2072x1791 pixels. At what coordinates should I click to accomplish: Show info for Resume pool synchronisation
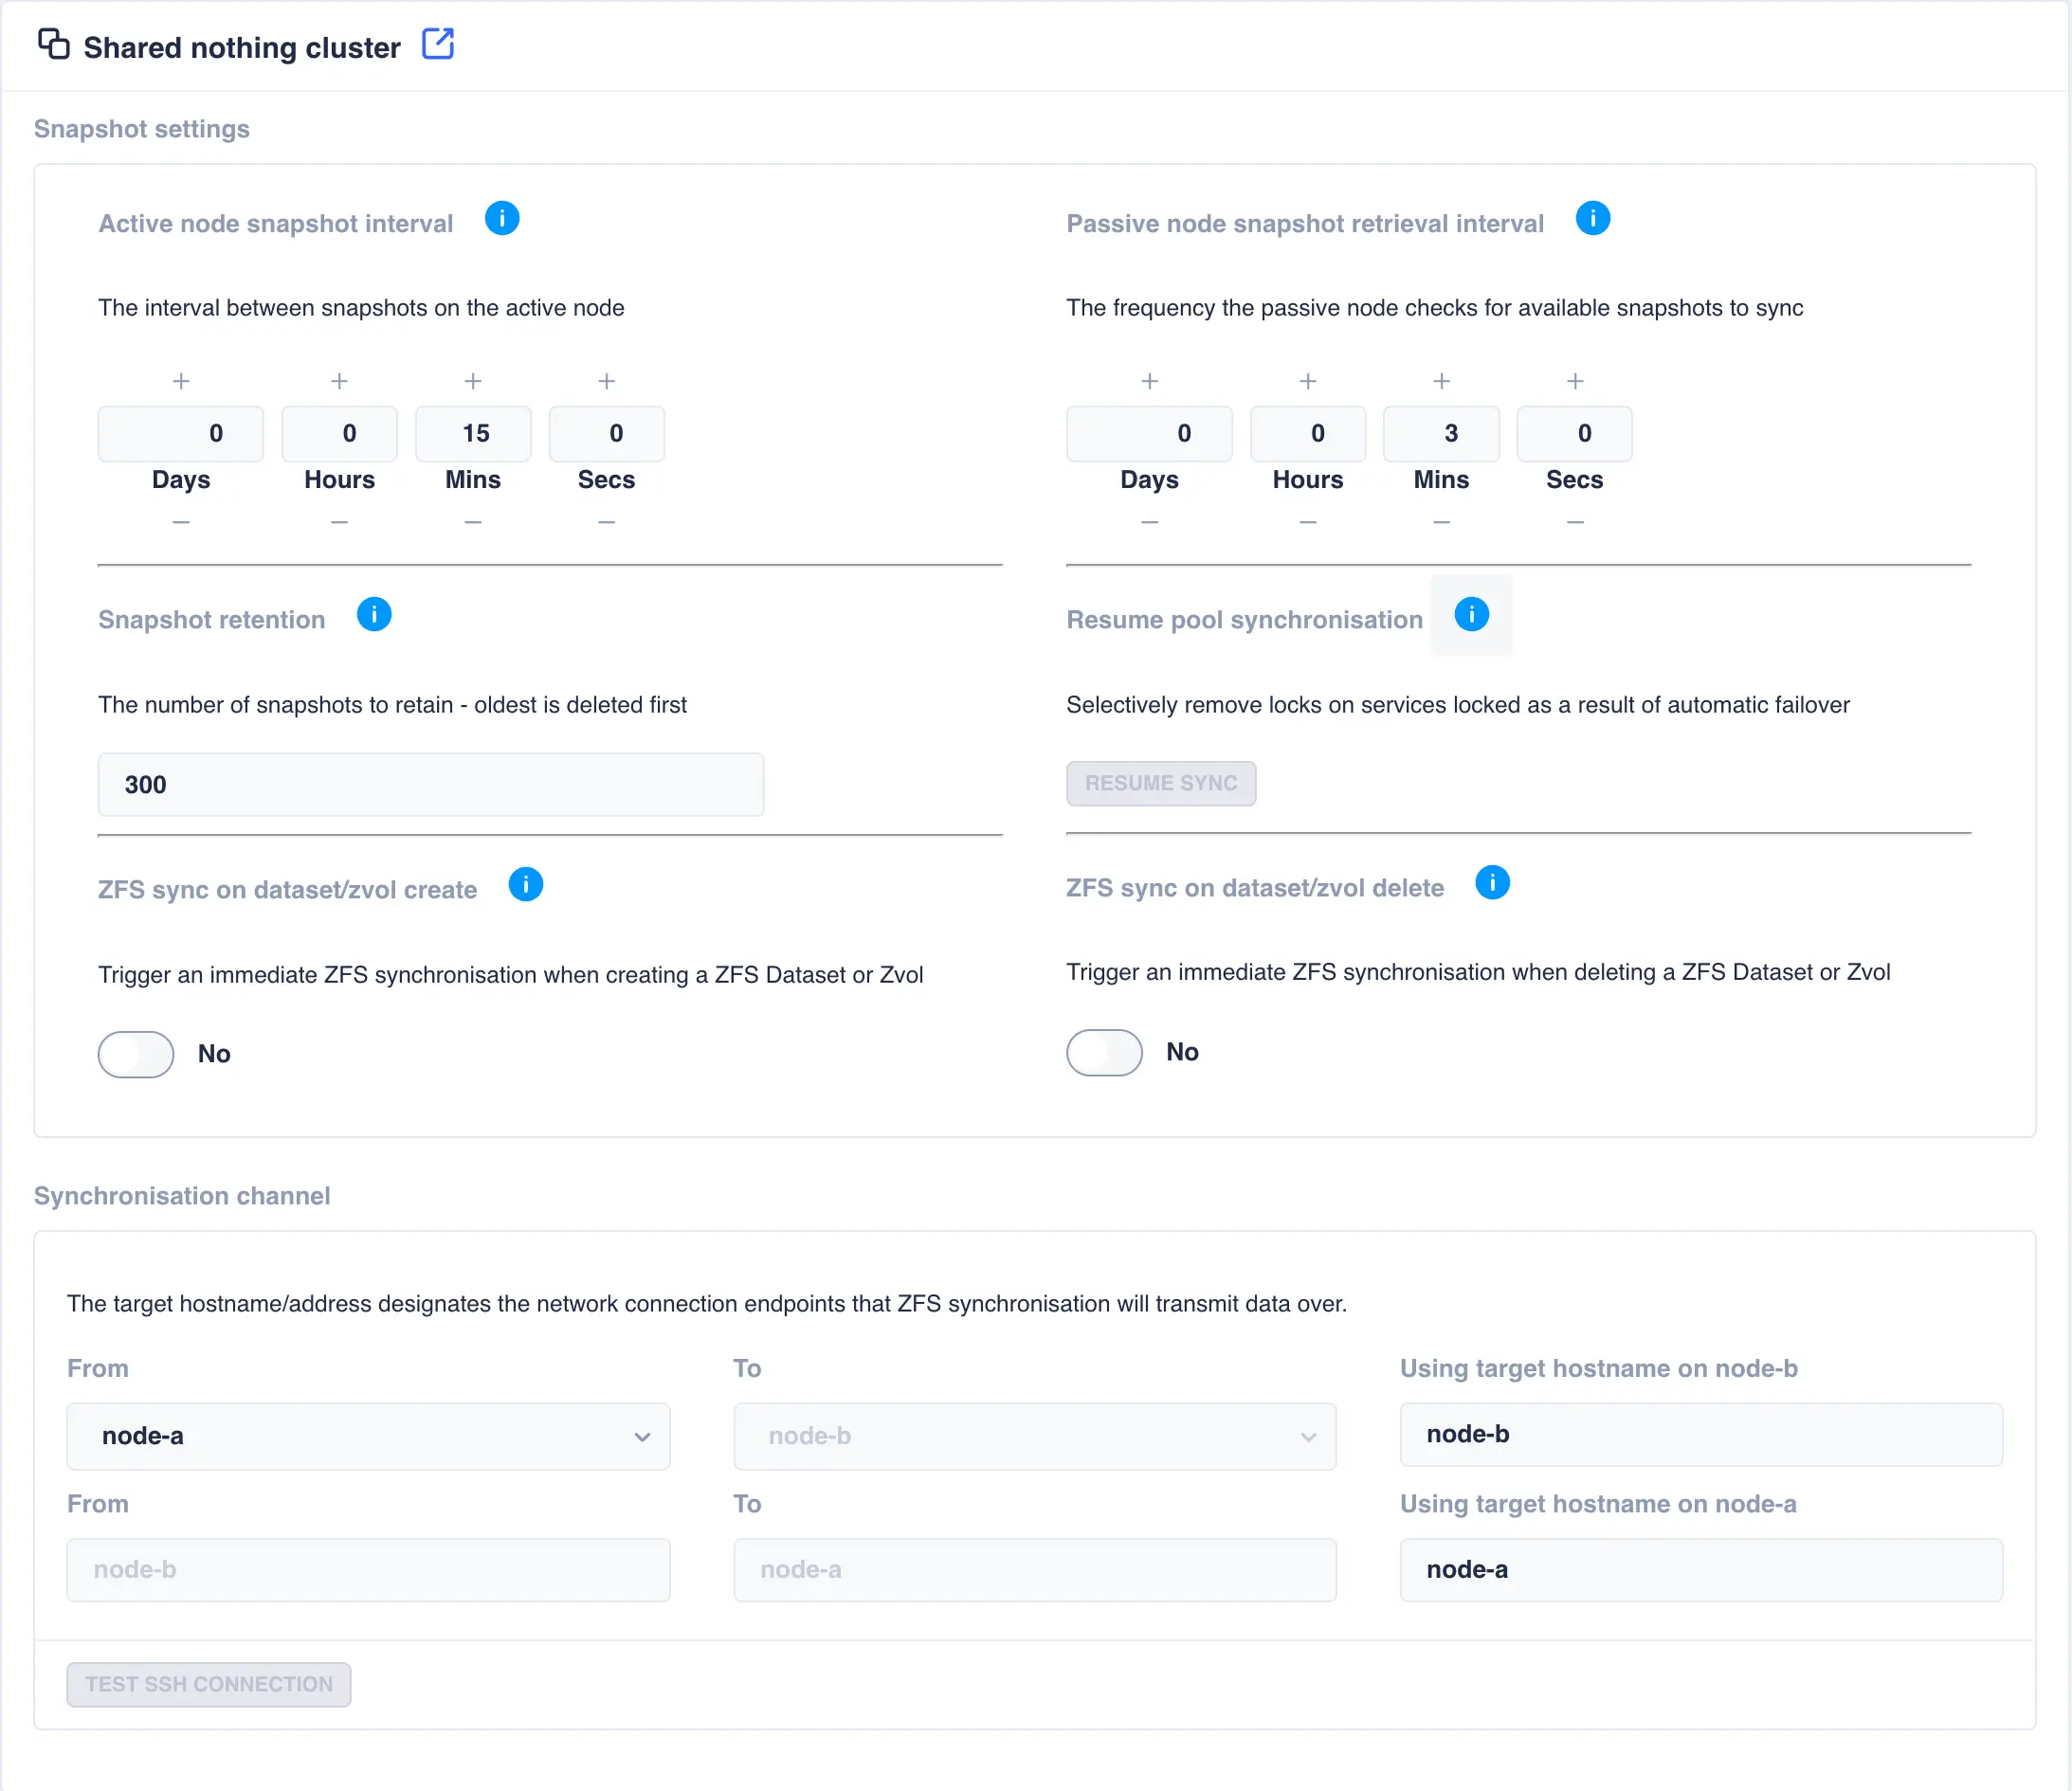click(x=1471, y=614)
